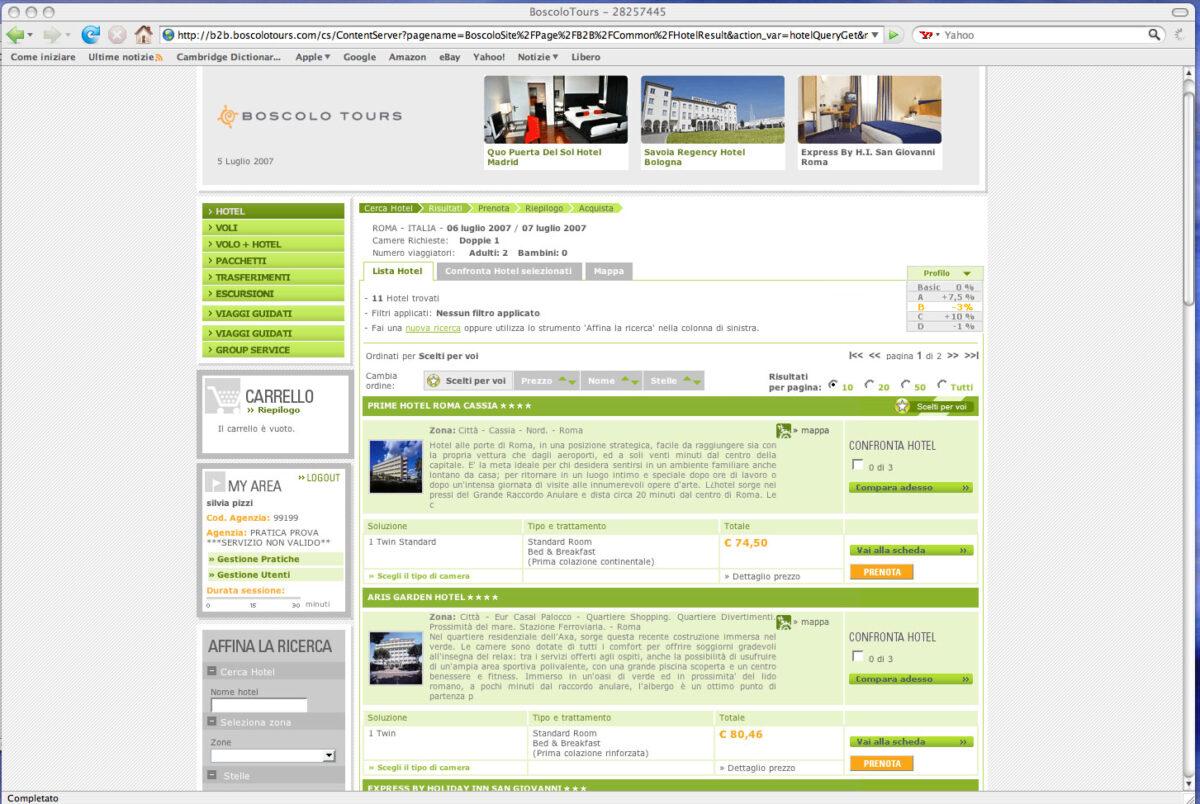Go to previous results page arrows
Image resolution: width=1200 pixels, height=804 pixels.
874,355
